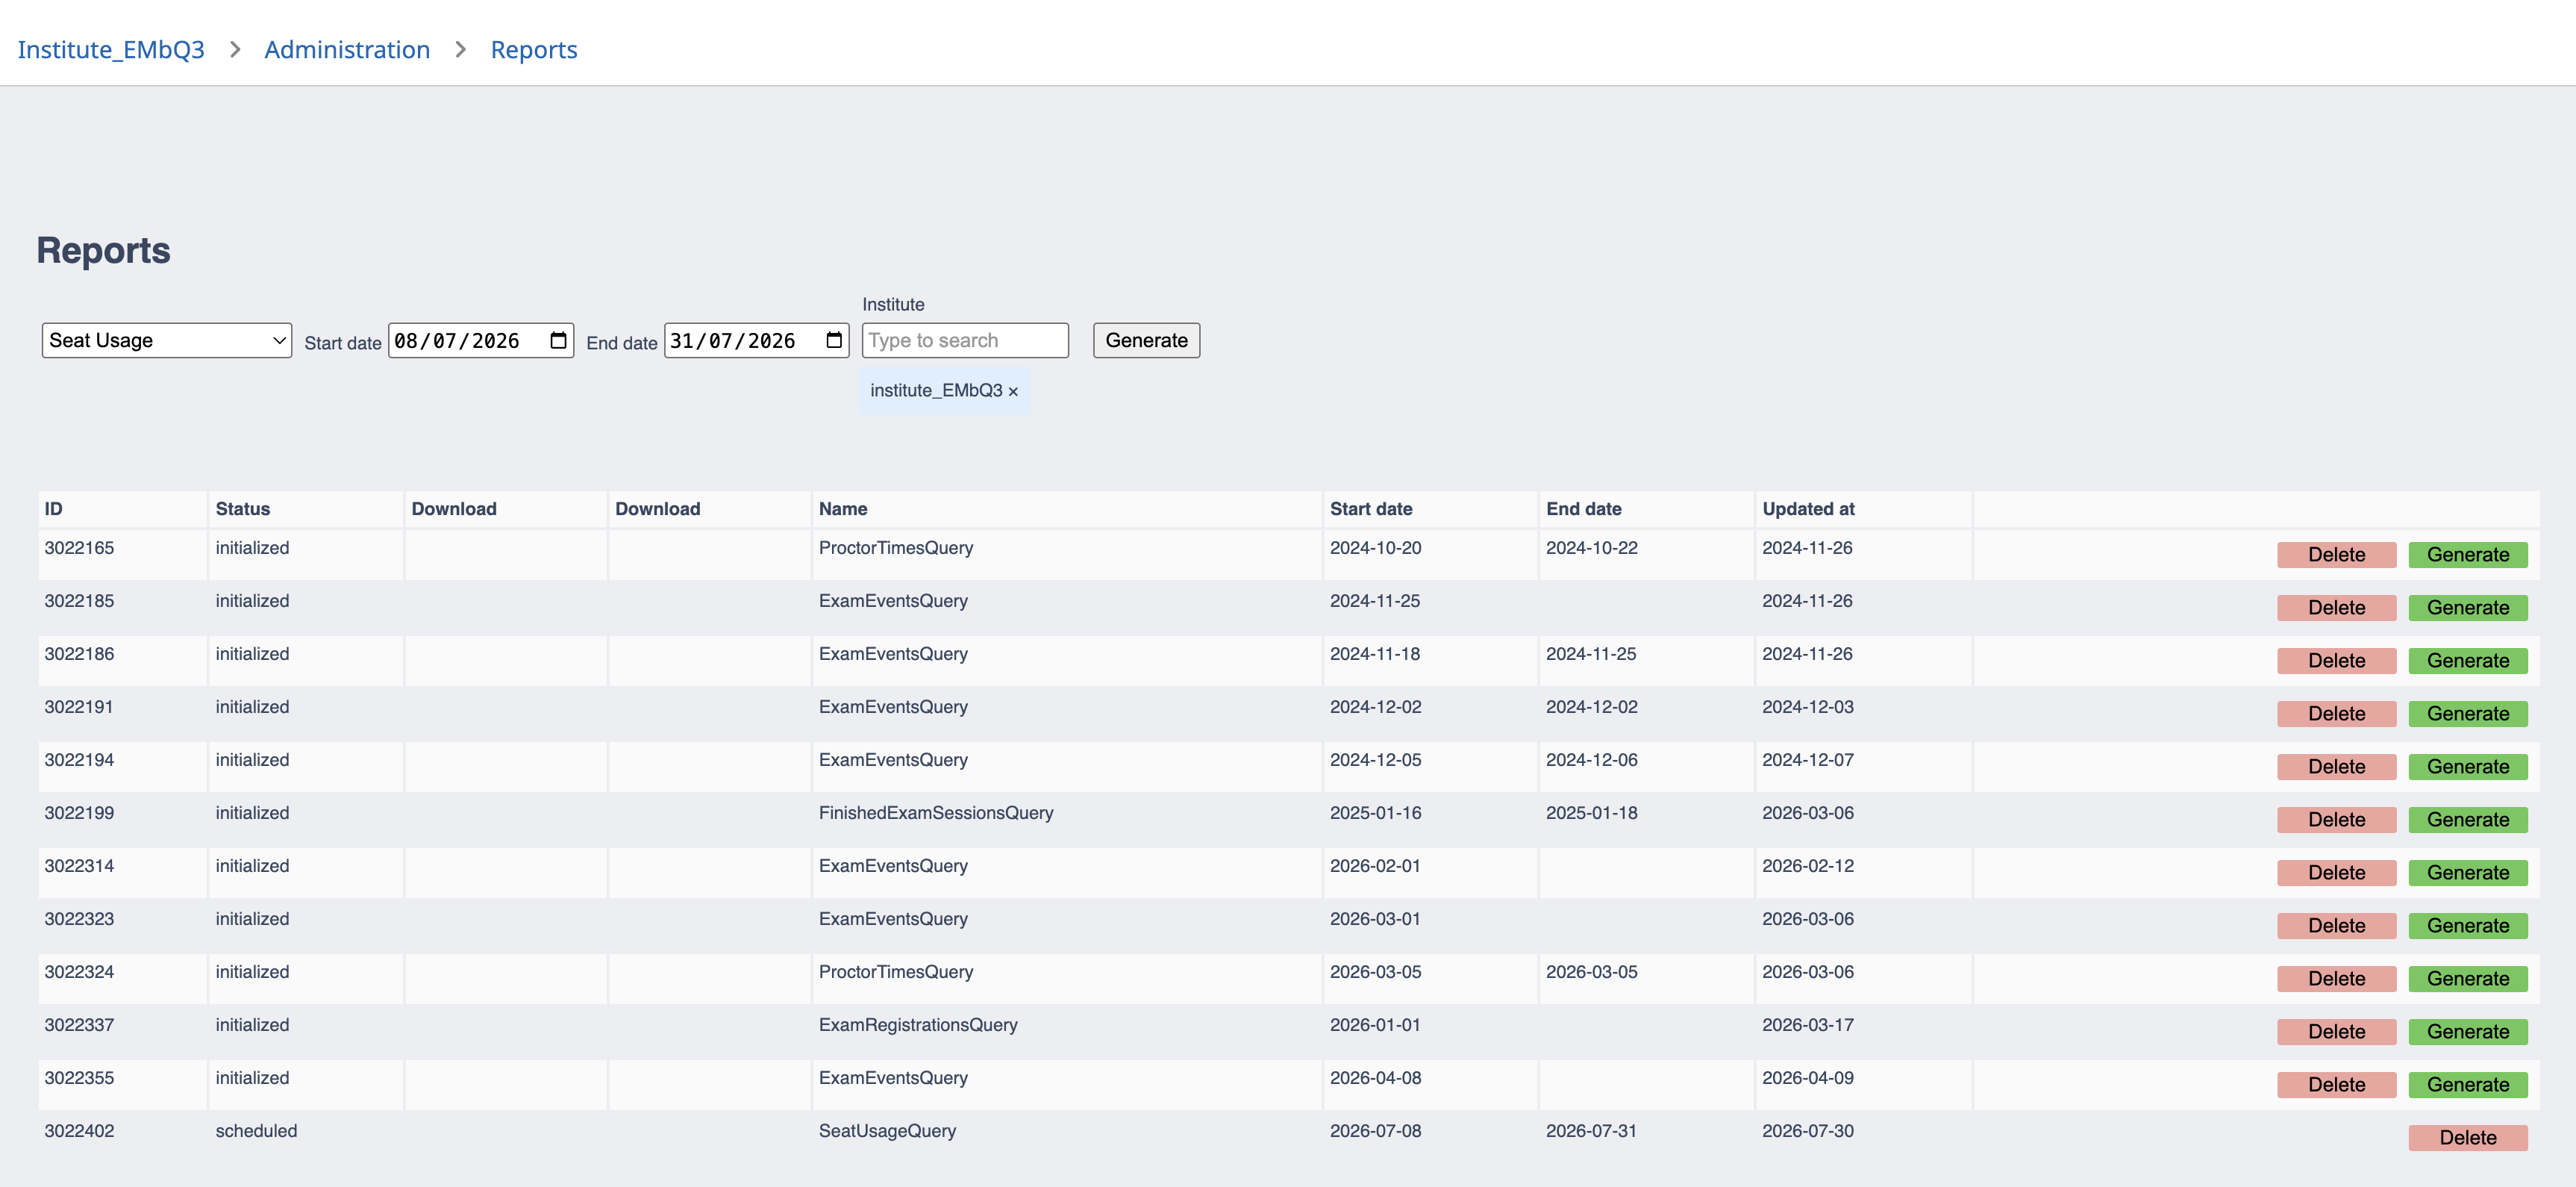Open the Start date calendar picker icon
The width and height of the screenshot is (2576, 1187).
(x=558, y=340)
